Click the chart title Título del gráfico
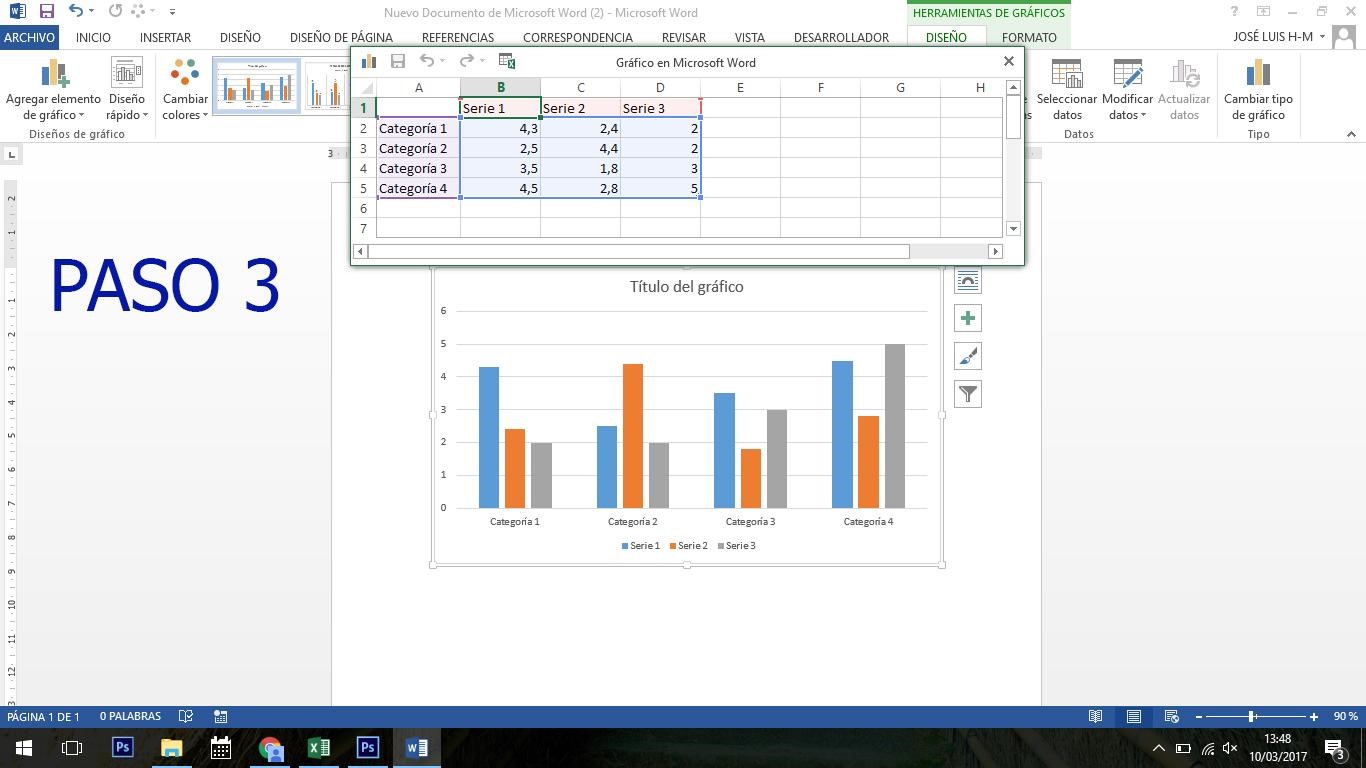Image resolution: width=1366 pixels, height=768 pixels. point(686,286)
